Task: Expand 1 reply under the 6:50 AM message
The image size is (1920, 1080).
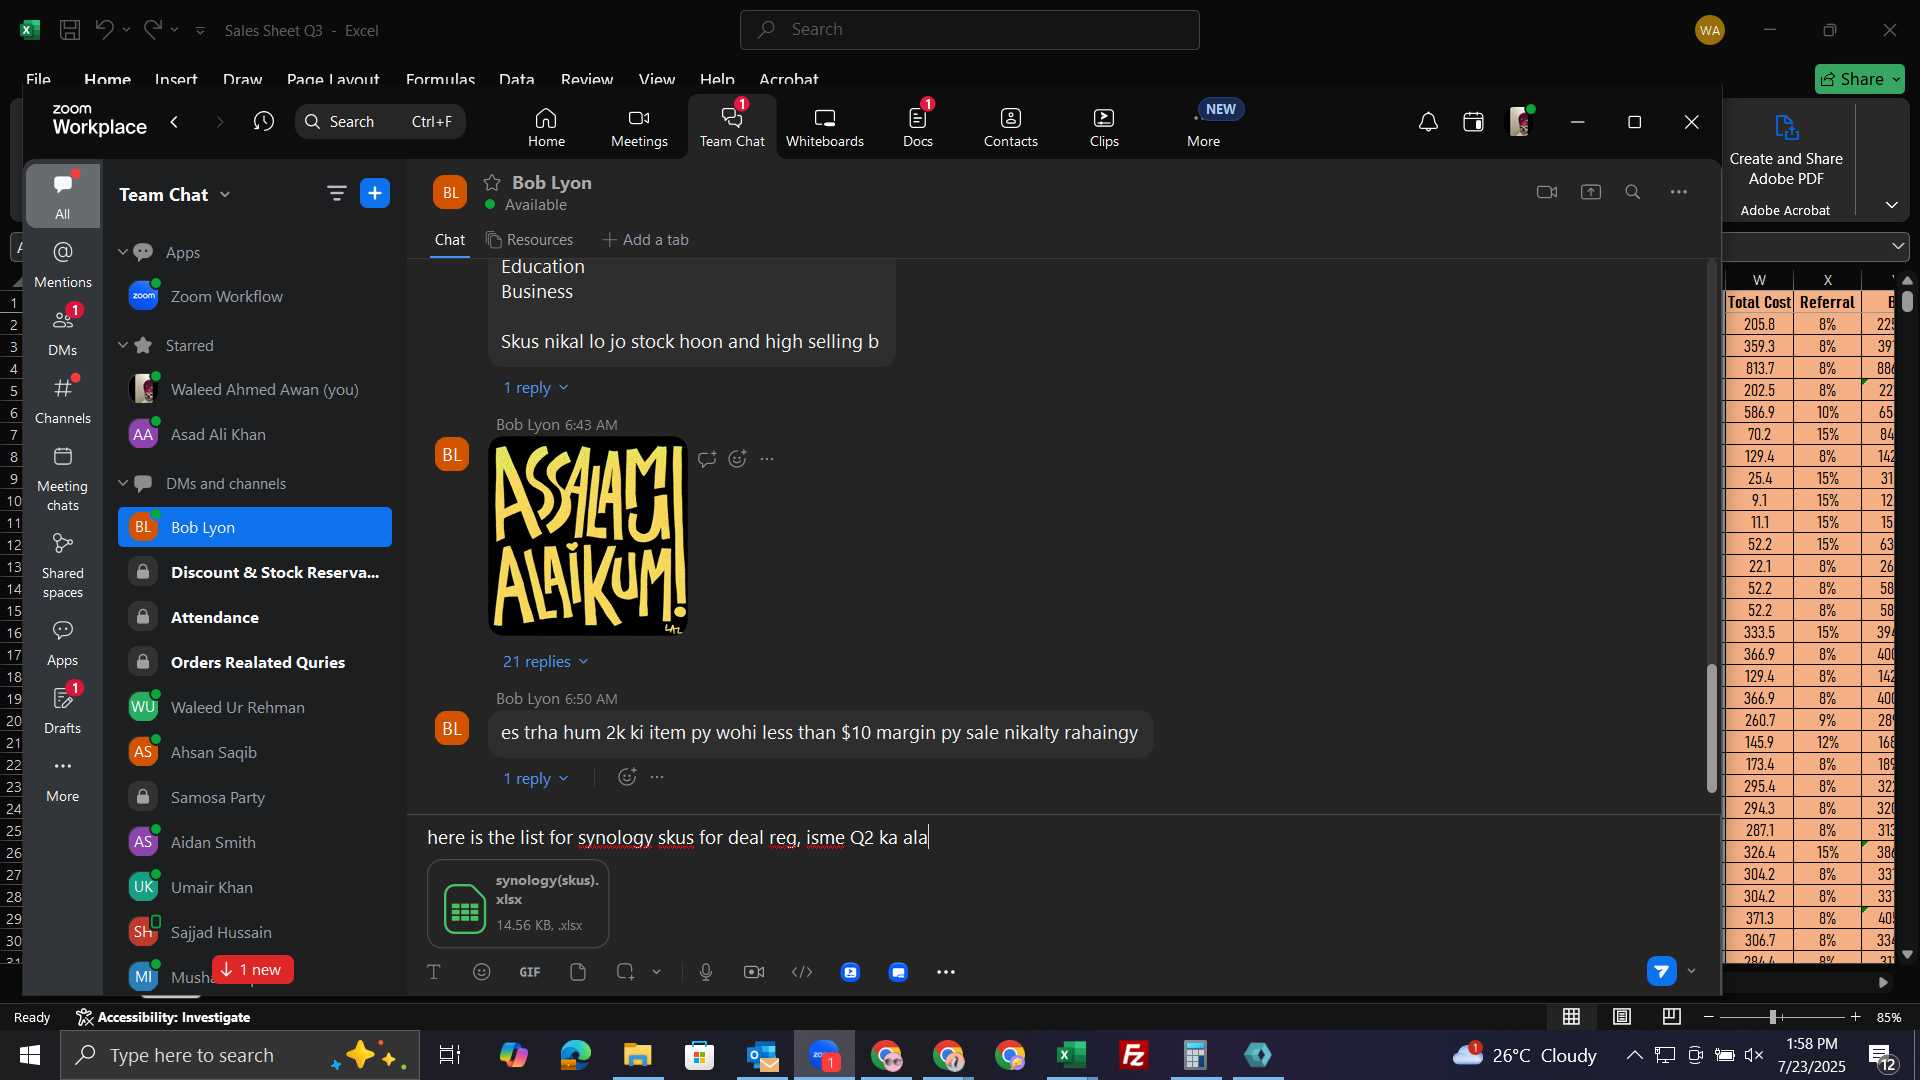Action: tap(536, 779)
